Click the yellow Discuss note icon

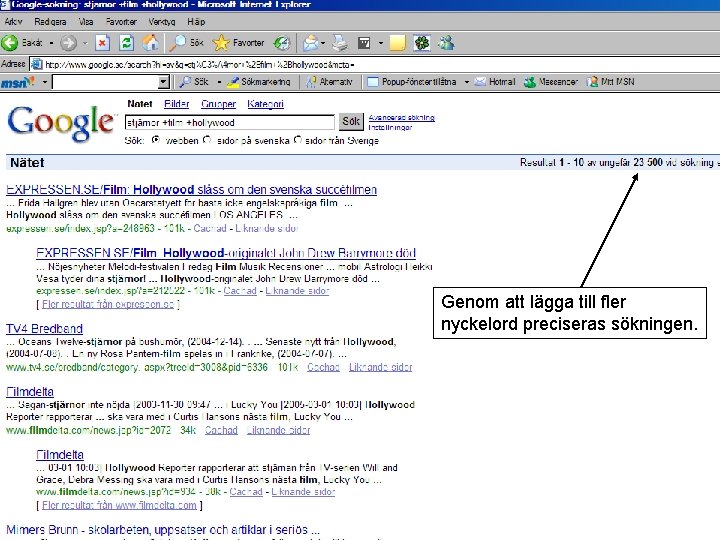pos(398,43)
